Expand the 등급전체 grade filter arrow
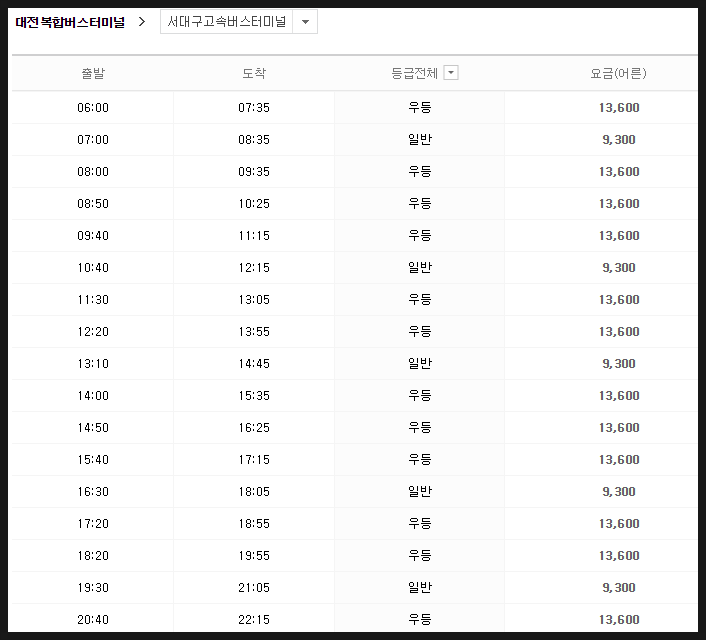 pyautogui.click(x=451, y=73)
